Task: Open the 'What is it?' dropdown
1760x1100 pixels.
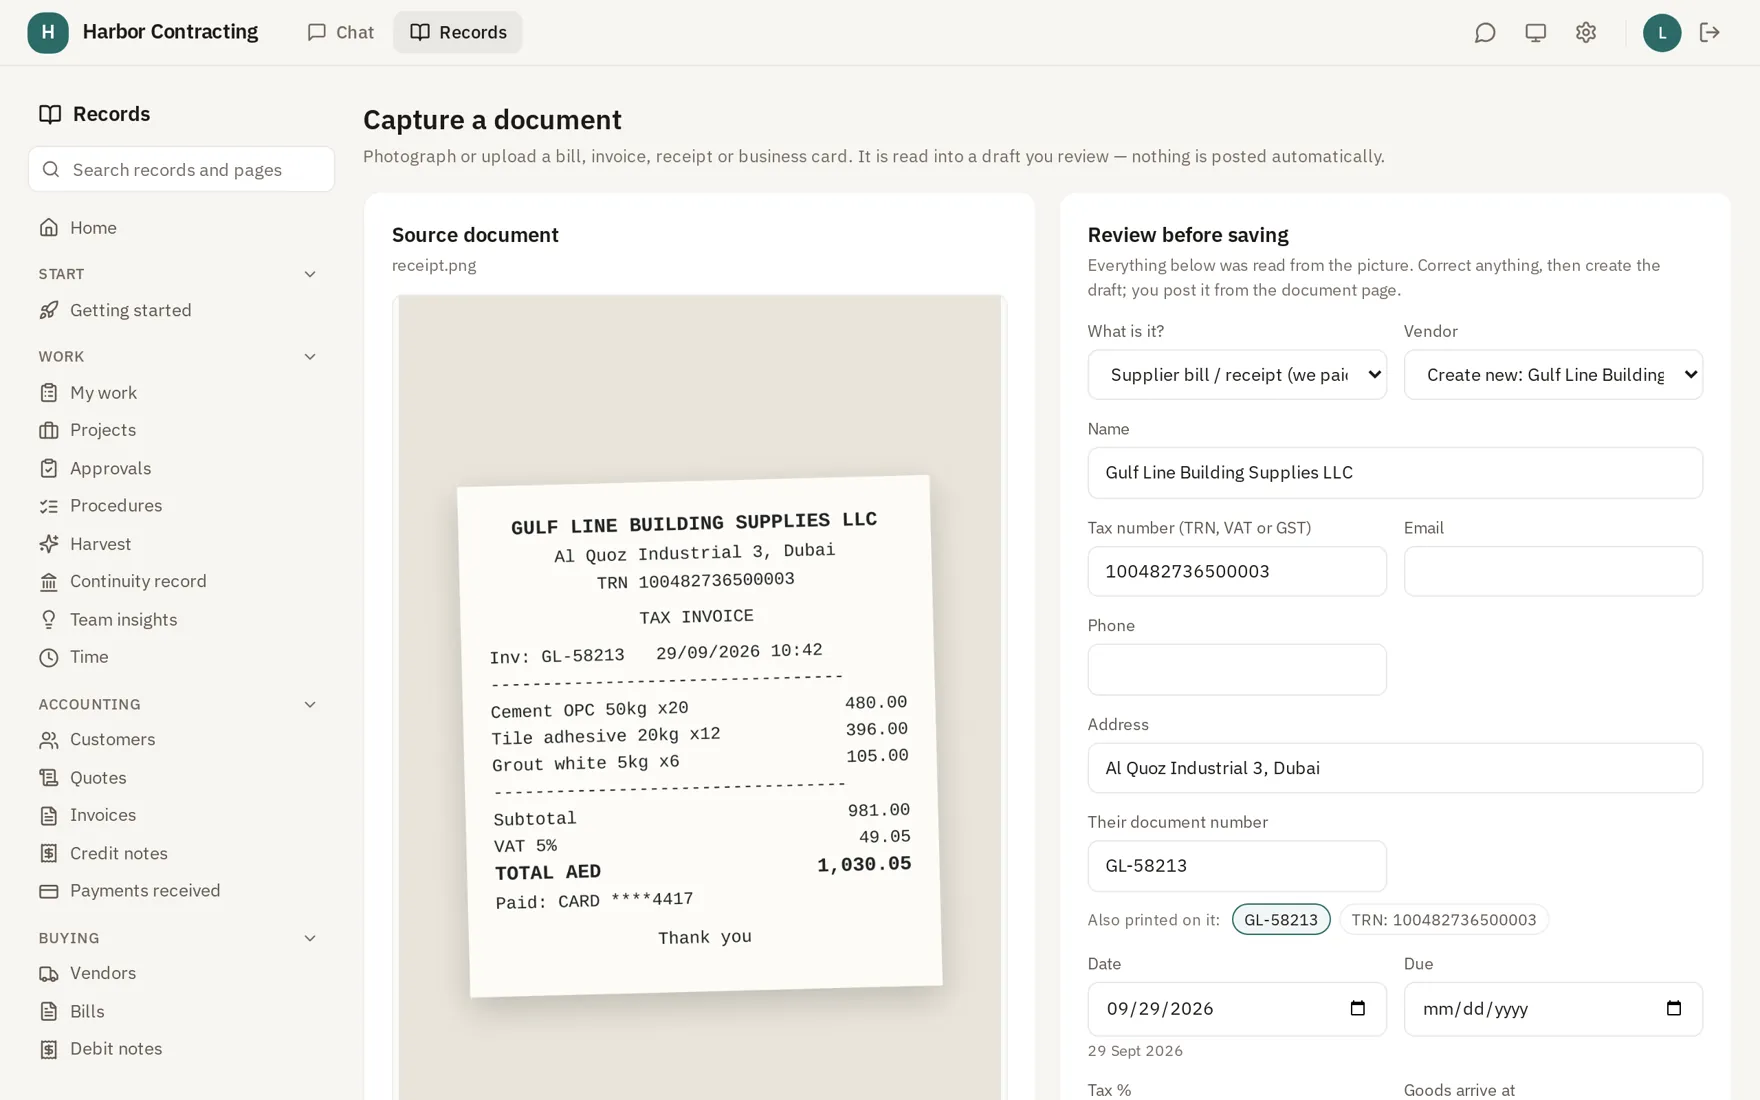Action: click(x=1237, y=375)
